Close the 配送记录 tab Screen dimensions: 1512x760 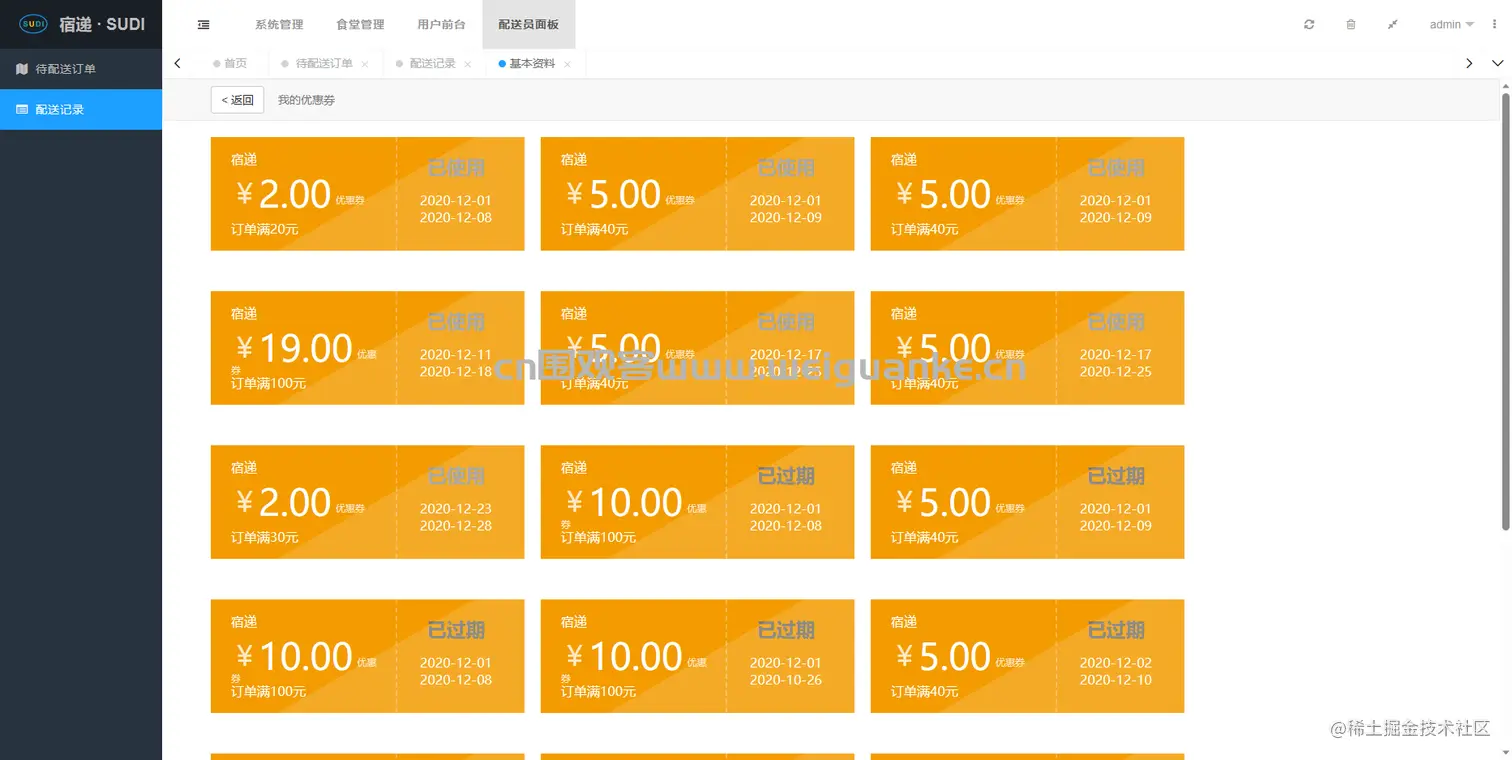click(468, 64)
